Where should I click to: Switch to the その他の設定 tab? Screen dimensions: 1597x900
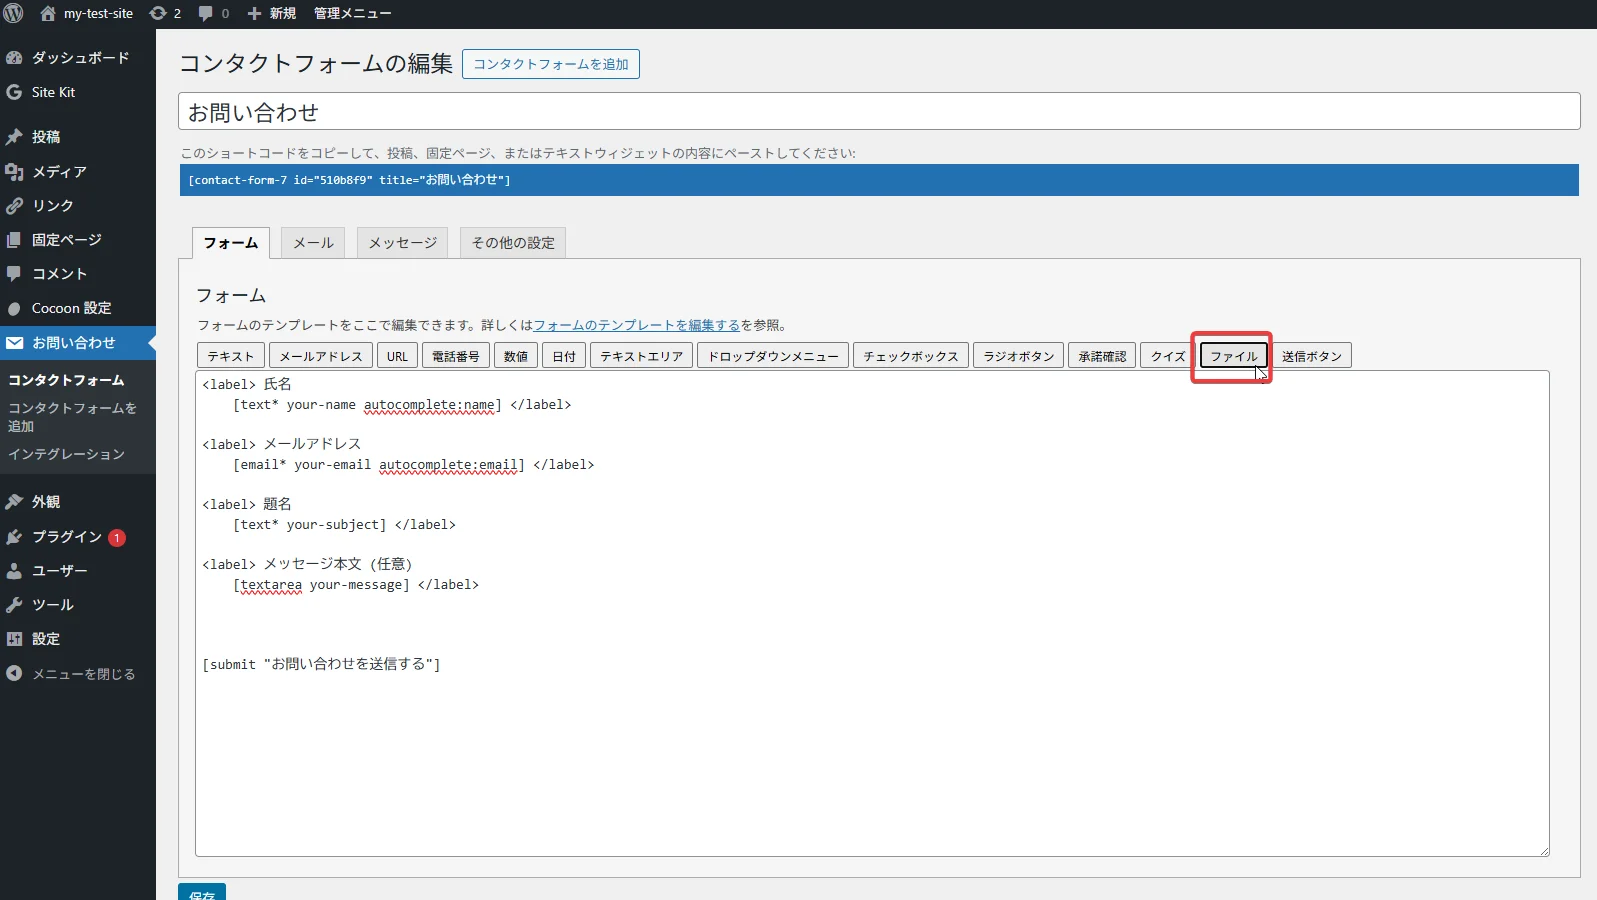point(513,243)
